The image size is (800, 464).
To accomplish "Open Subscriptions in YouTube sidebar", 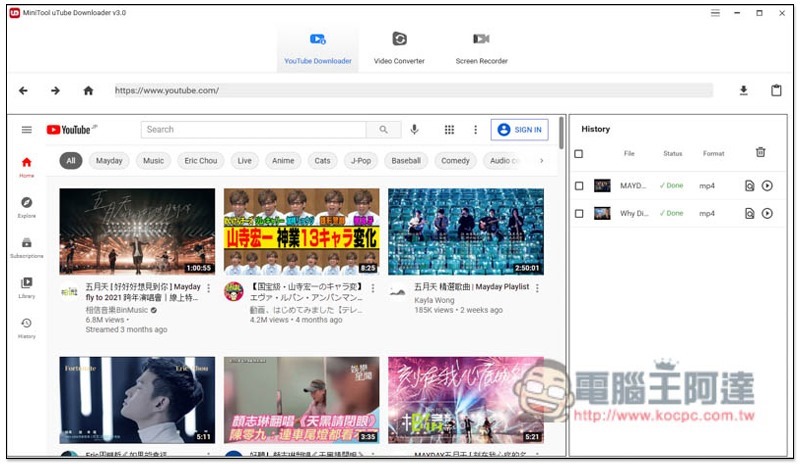I will tap(27, 248).
